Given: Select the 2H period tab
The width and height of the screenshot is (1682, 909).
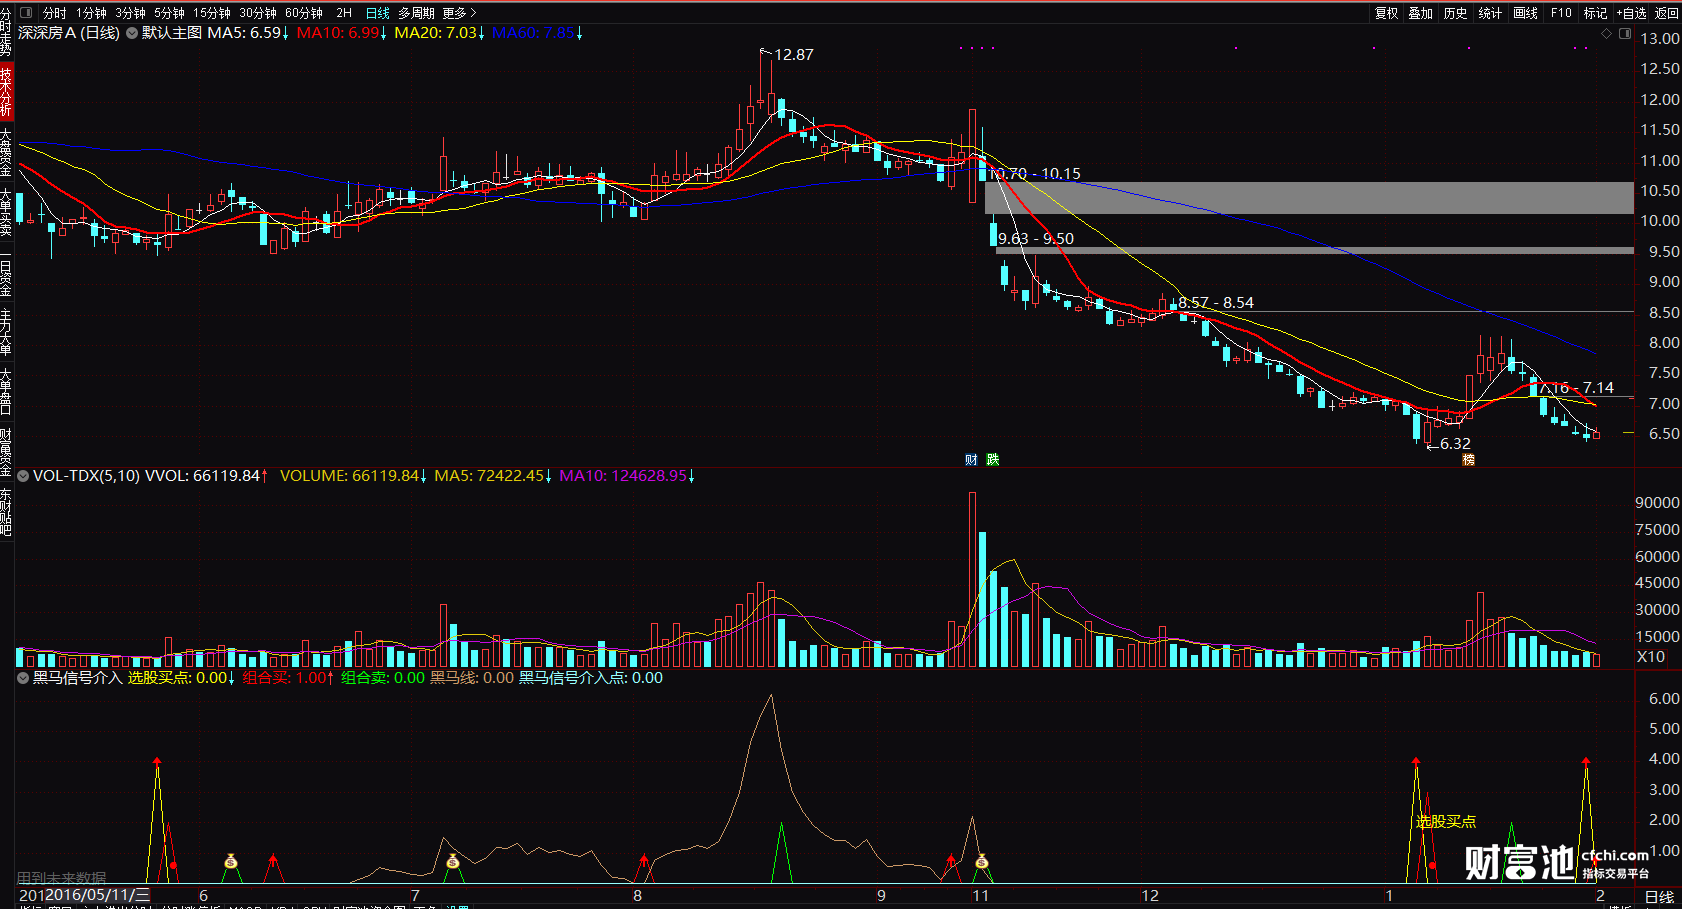Looking at the screenshot, I should tap(344, 13).
